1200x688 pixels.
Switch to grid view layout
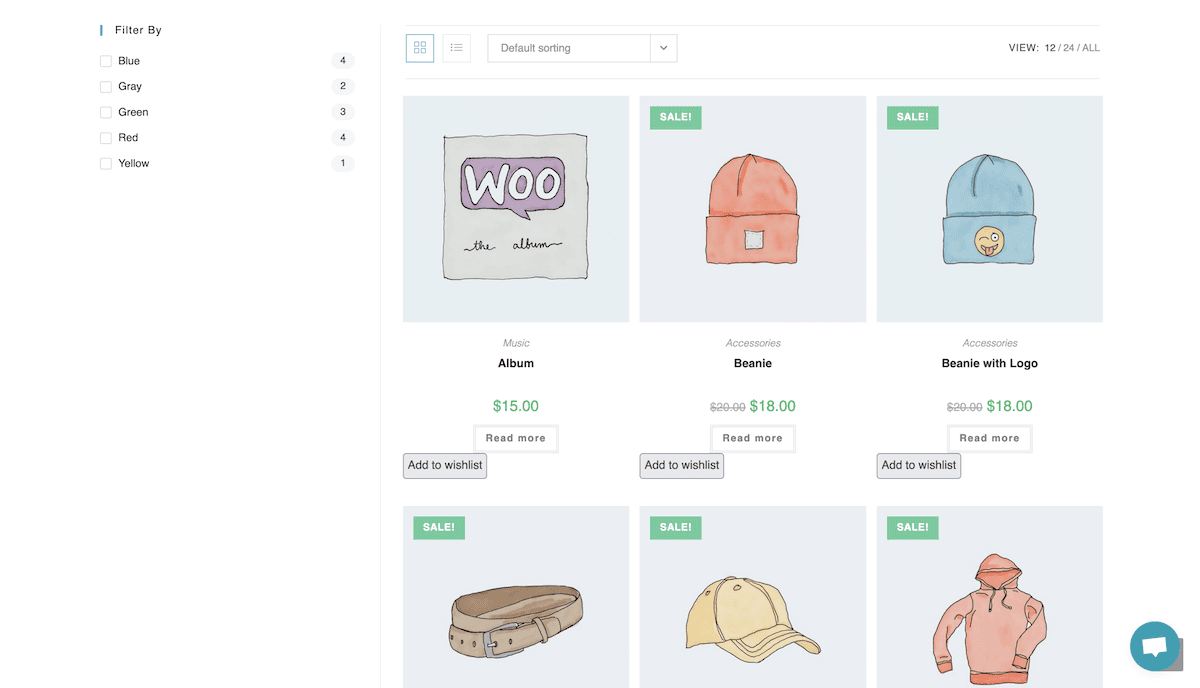[x=420, y=48]
